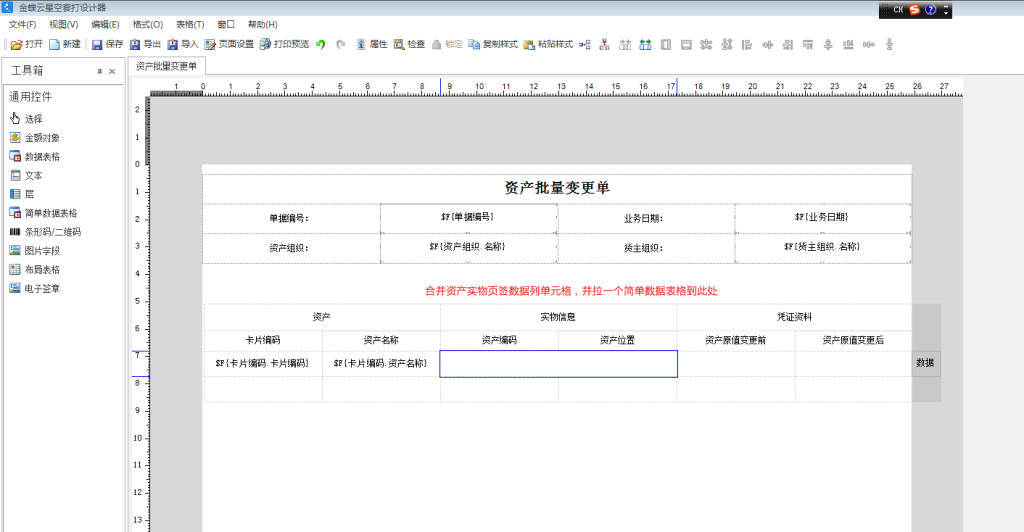This screenshot has height=532, width=1024.
Task: Select the $F{资产组织.名称} field cell
Action: point(469,247)
